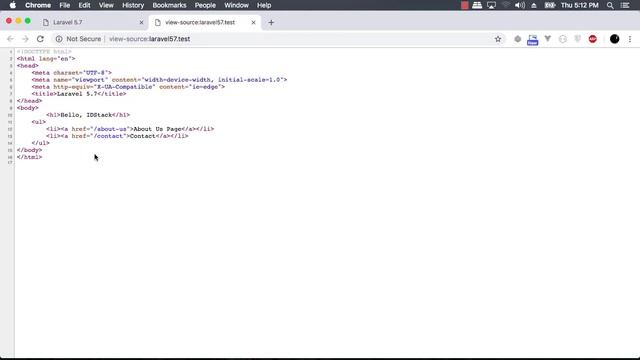The width and height of the screenshot is (640, 360).
Task: Click the red Adblock extension icon
Action: pyautogui.click(x=593, y=39)
